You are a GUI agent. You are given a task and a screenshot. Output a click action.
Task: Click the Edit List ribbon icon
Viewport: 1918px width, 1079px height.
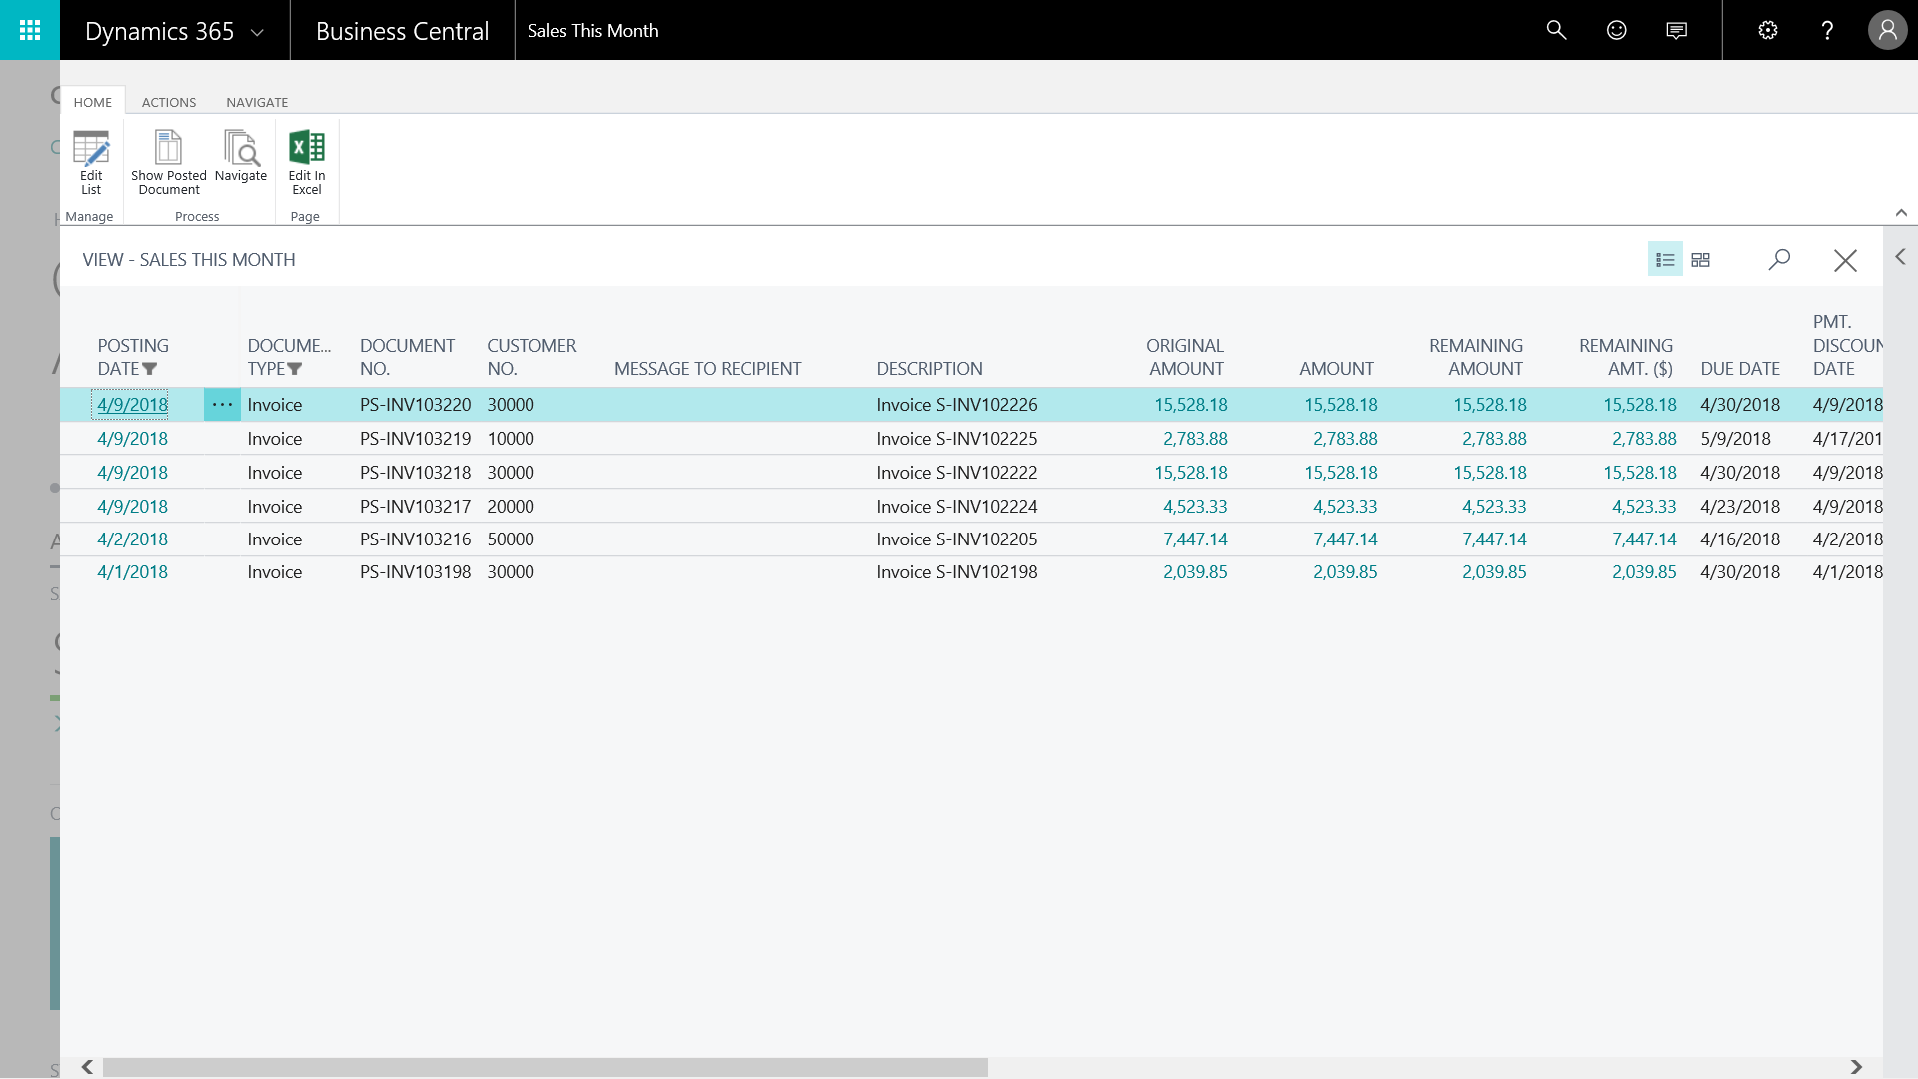pos(91,162)
